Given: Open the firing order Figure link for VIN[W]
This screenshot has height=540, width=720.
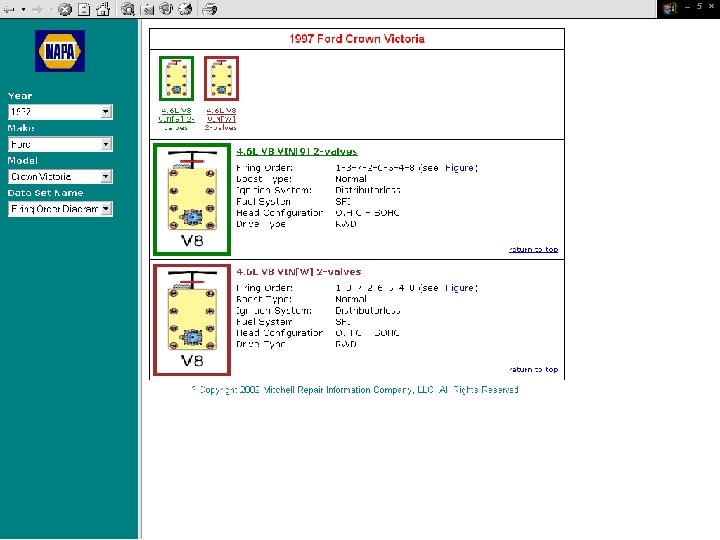Looking at the screenshot, I should pyautogui.click(x=459, y=288).
